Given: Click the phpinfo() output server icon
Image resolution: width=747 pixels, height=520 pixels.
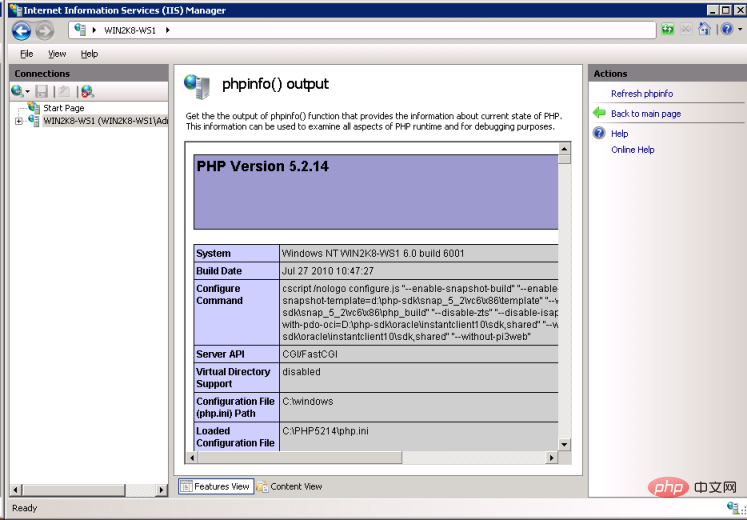Looking at the screenshot, I should point(197,87).
